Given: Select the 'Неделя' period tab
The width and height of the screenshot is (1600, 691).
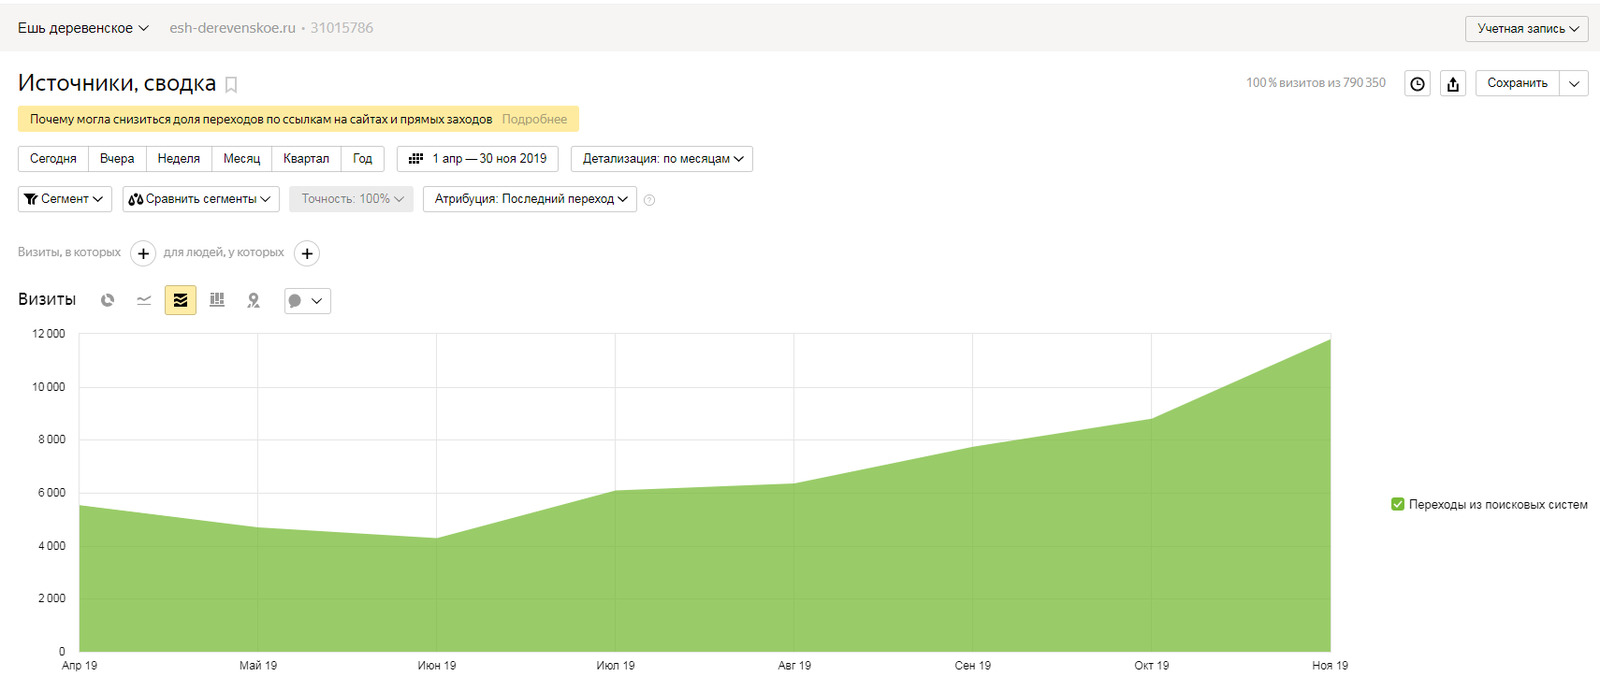Looking at the screenshot, I should [179, 159].
